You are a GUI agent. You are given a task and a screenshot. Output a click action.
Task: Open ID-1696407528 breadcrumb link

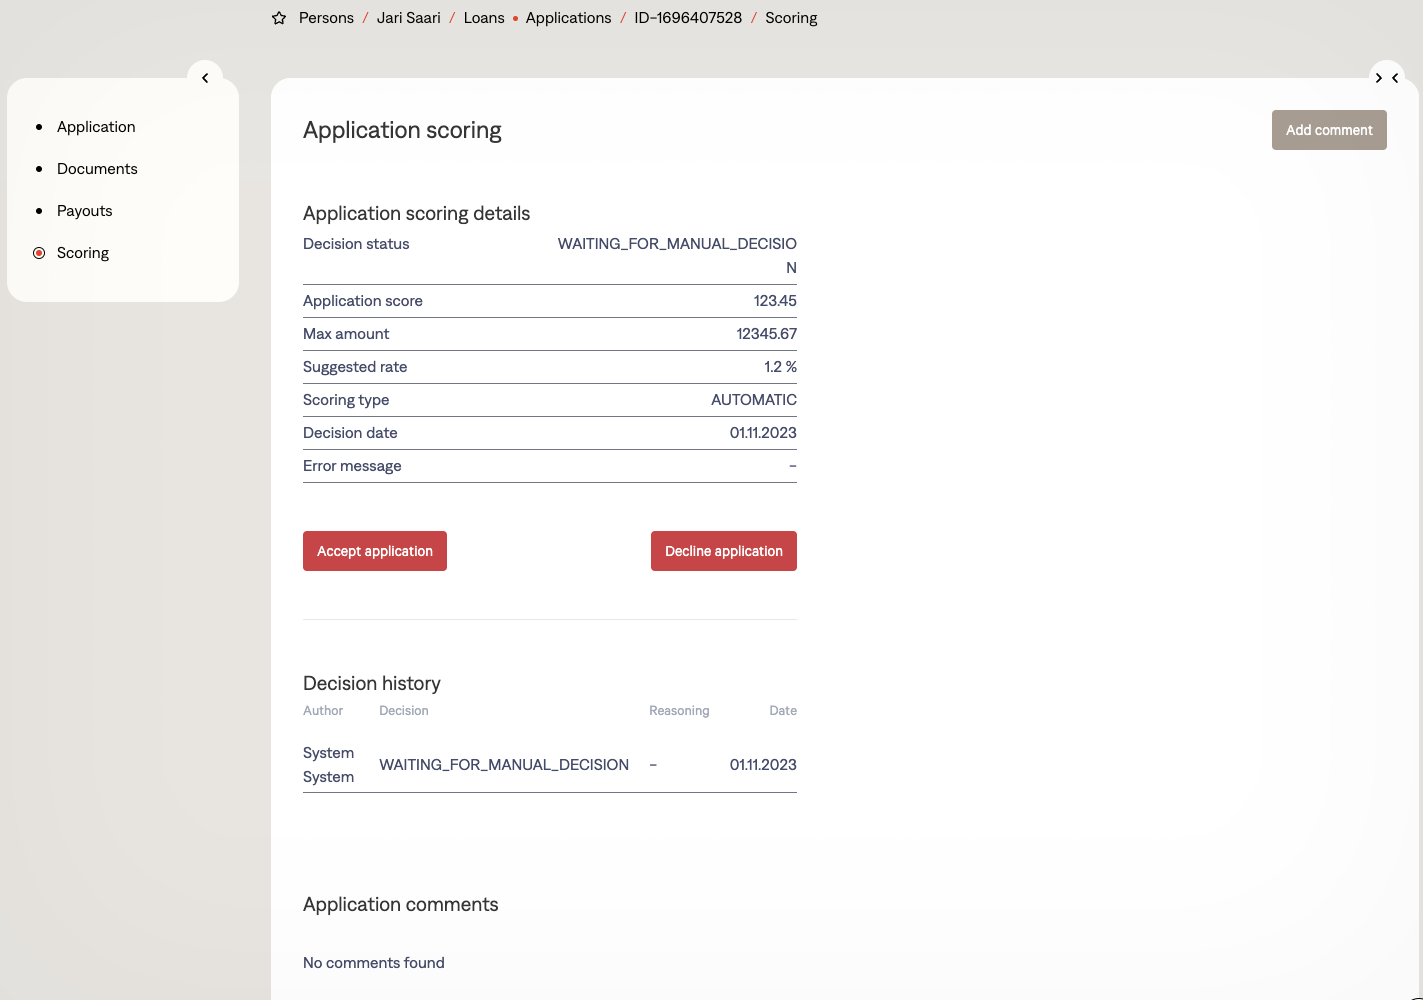(x=688, y=18)
